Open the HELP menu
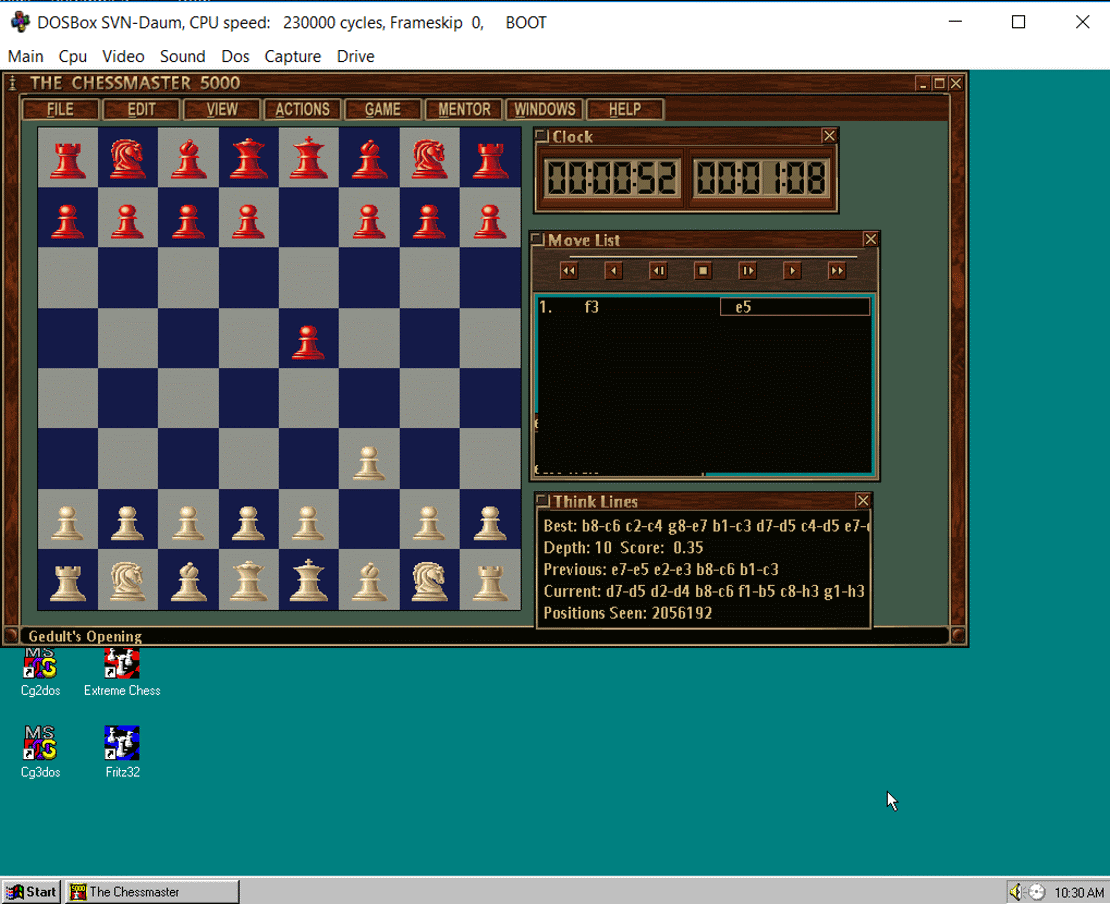The width and height of the screenshot is (1110, 904). pos(625,110)
